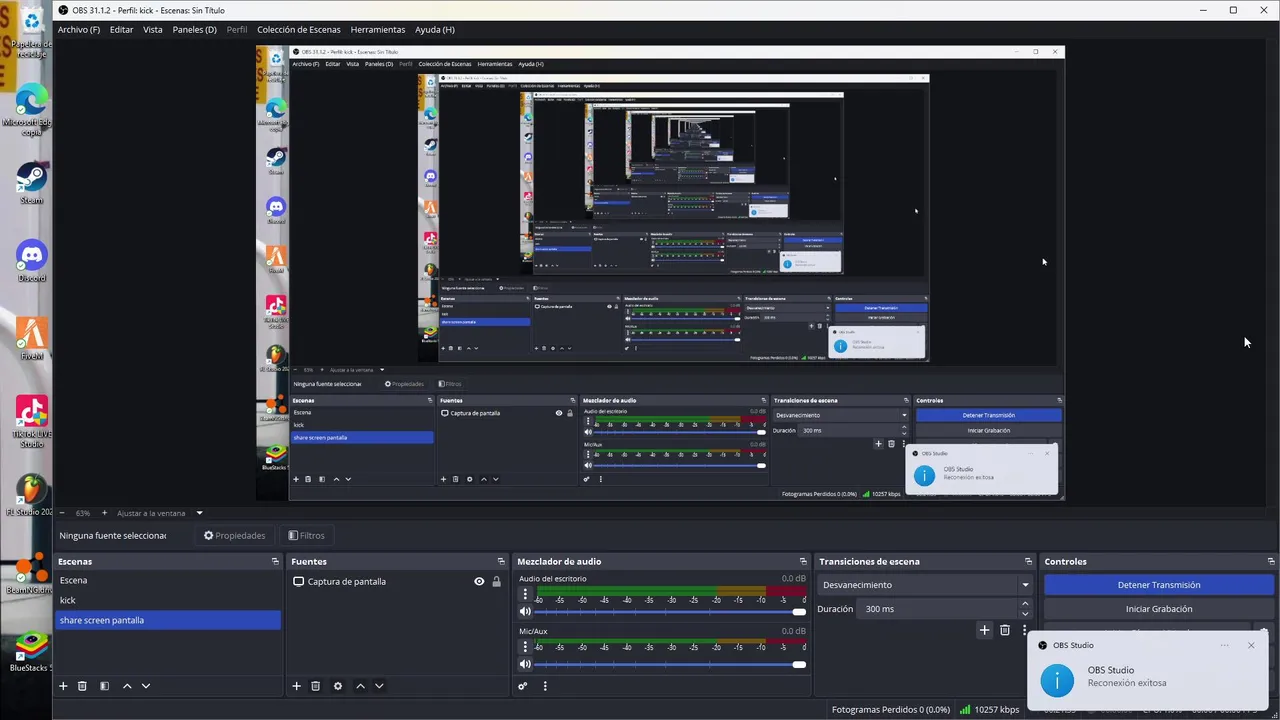Screen dimensions: 1280x720
Task: Zoom in the preview with the plus icon
Action: click(x=104, y=513)
